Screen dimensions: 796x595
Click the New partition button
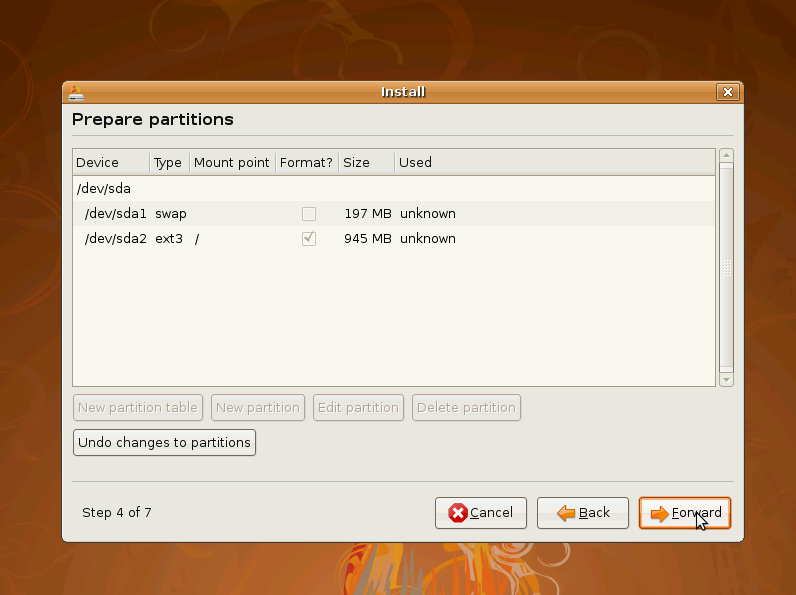(x=258, y=408)
